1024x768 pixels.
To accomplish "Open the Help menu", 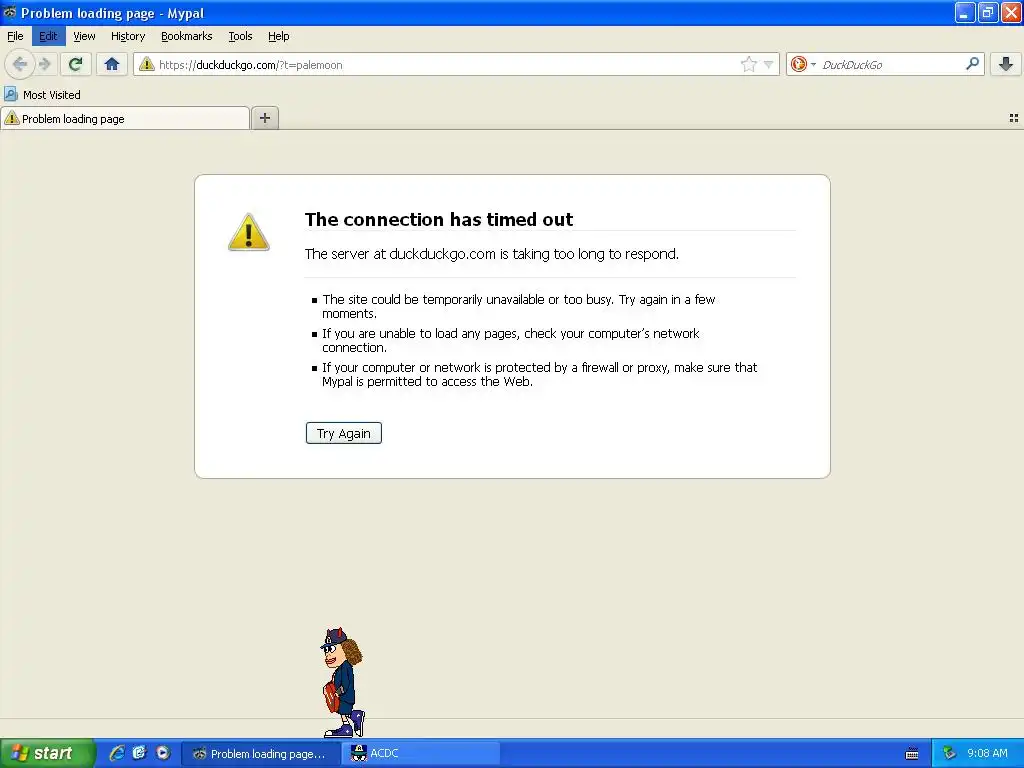I will (279, 36).
